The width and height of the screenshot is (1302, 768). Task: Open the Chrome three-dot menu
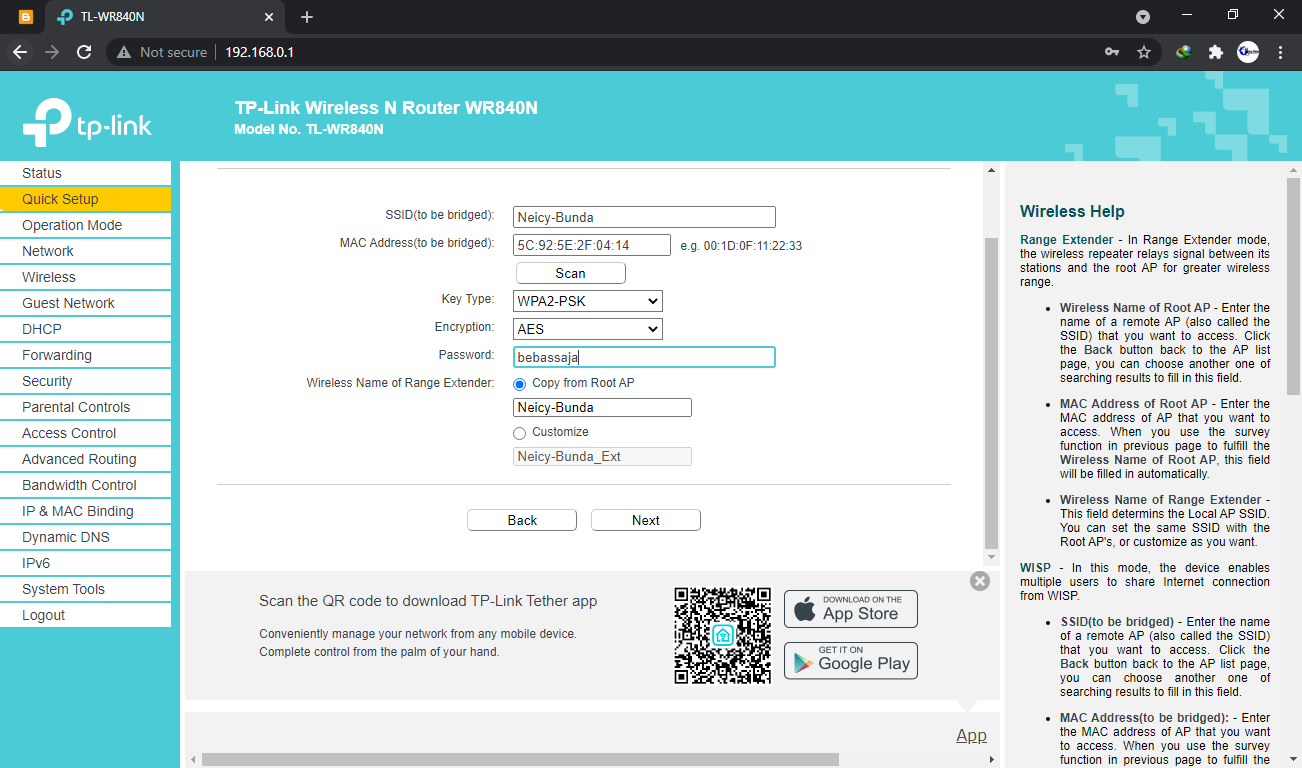1281,52
